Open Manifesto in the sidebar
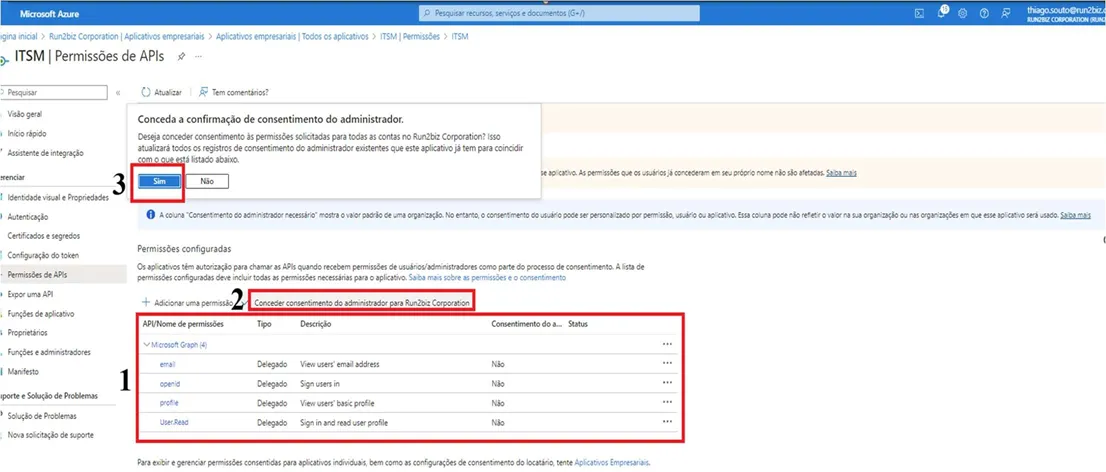This screenshot has width=1106, height=472. coord(23,371)
